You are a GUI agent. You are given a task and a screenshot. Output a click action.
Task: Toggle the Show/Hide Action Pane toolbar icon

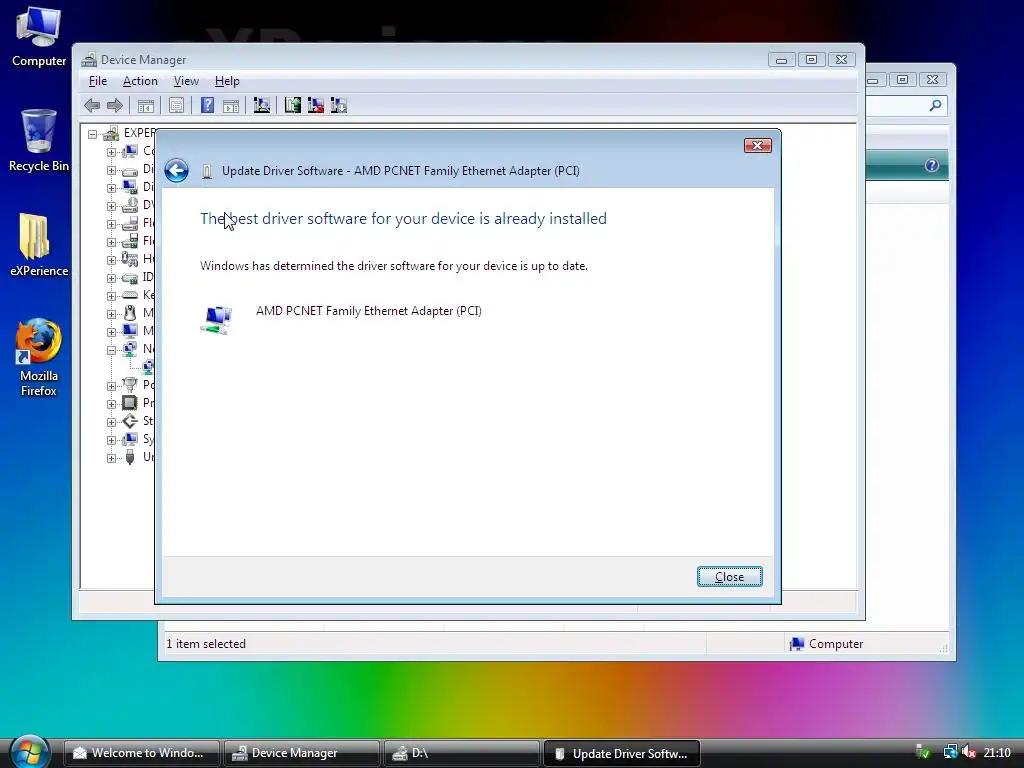[231, 105]
